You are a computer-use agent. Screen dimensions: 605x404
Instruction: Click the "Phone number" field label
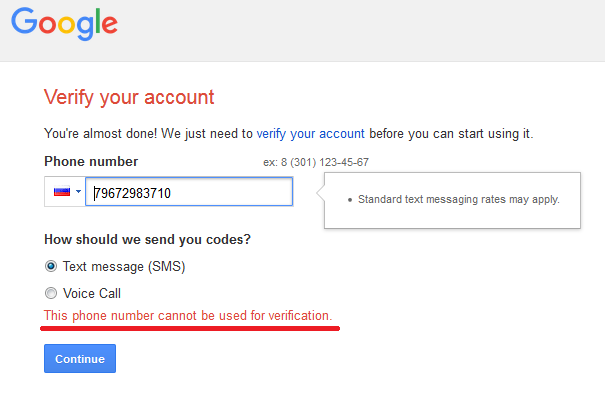(x=91, y=161)
